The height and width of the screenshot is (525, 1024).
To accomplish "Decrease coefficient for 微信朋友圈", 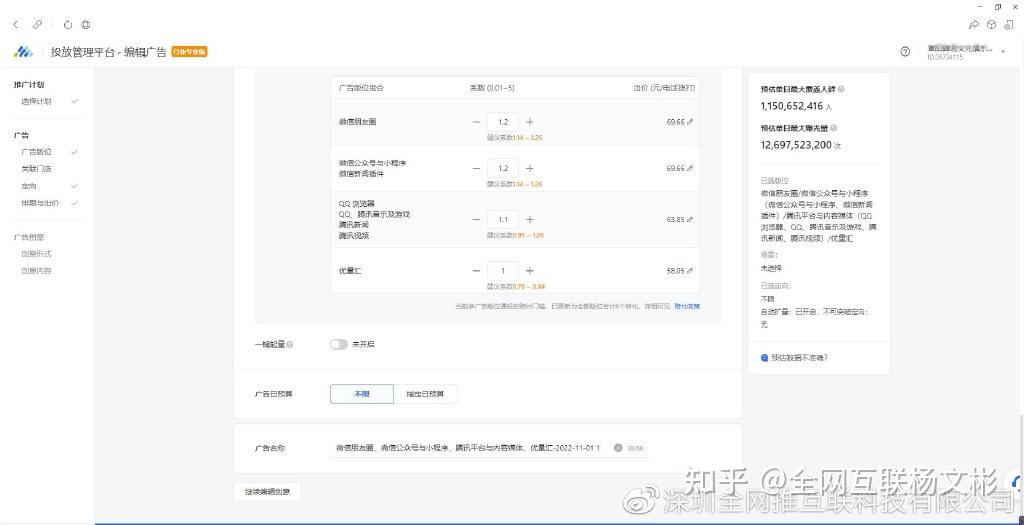I will [476, 122].
